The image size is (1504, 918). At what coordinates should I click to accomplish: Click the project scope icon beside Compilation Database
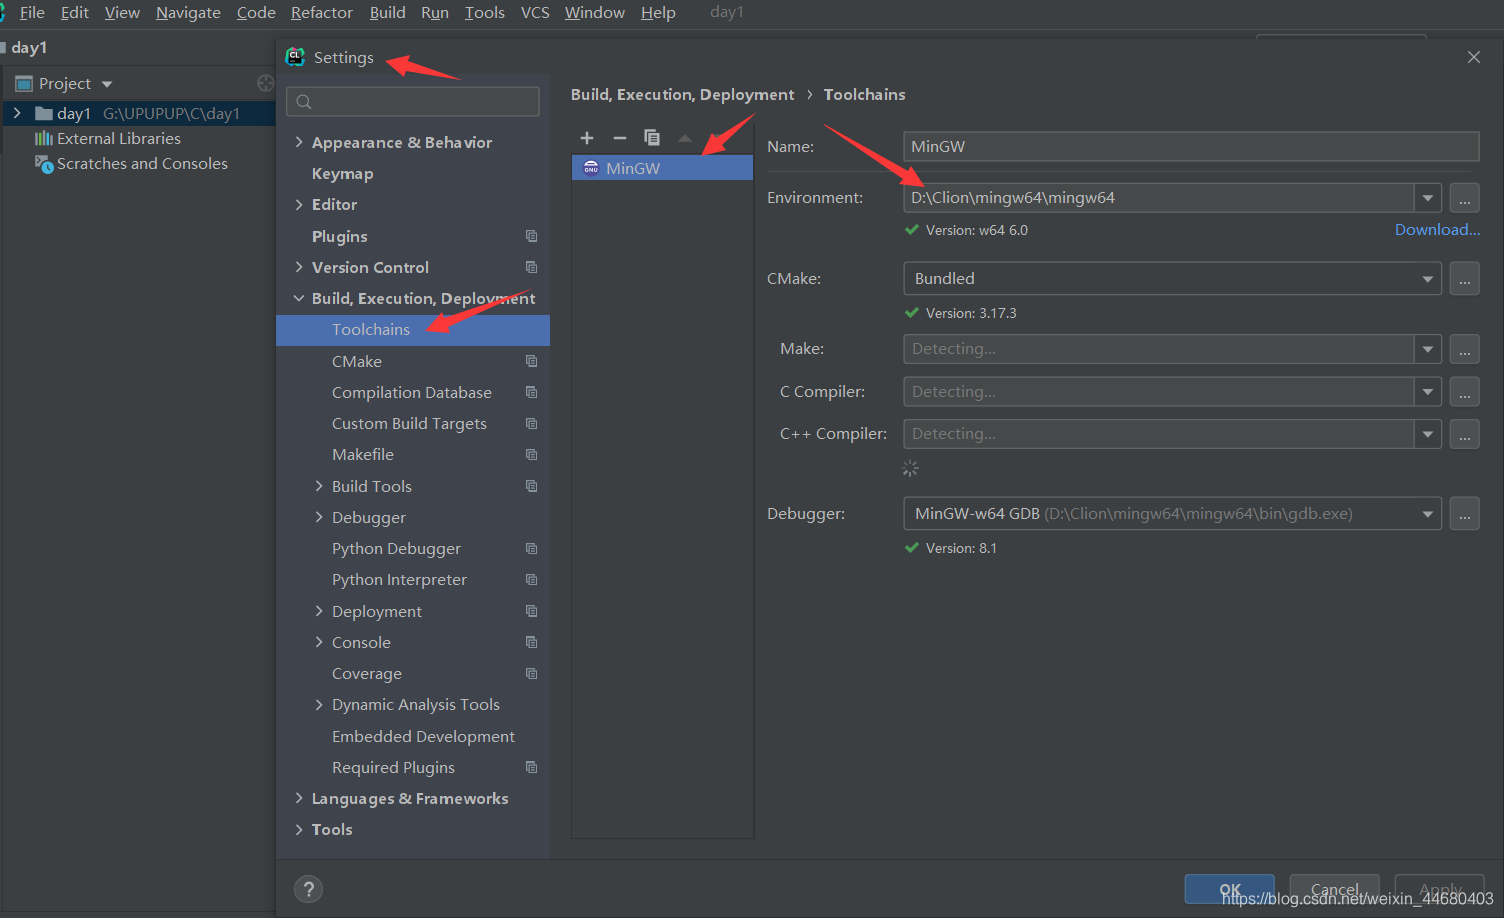pos(532,392)
